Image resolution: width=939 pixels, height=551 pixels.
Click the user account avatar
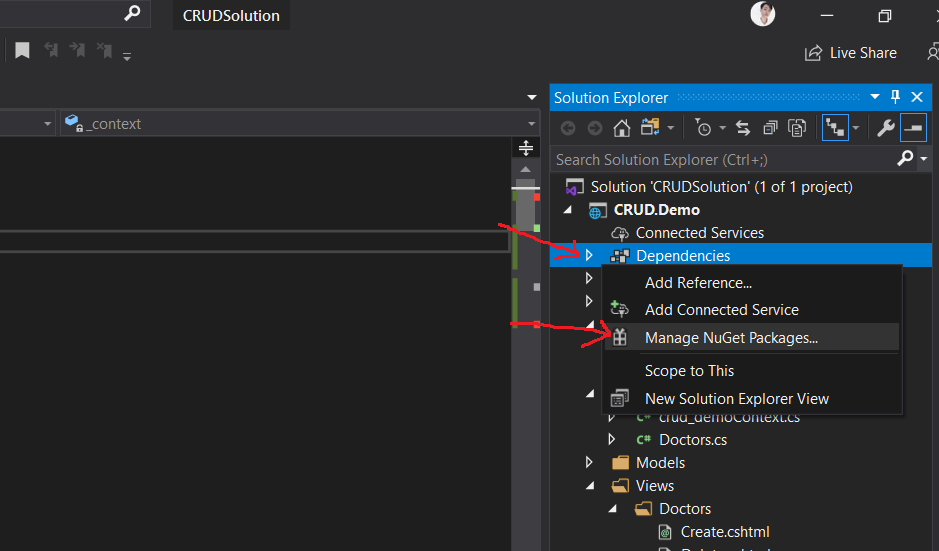tap(762, 14)
